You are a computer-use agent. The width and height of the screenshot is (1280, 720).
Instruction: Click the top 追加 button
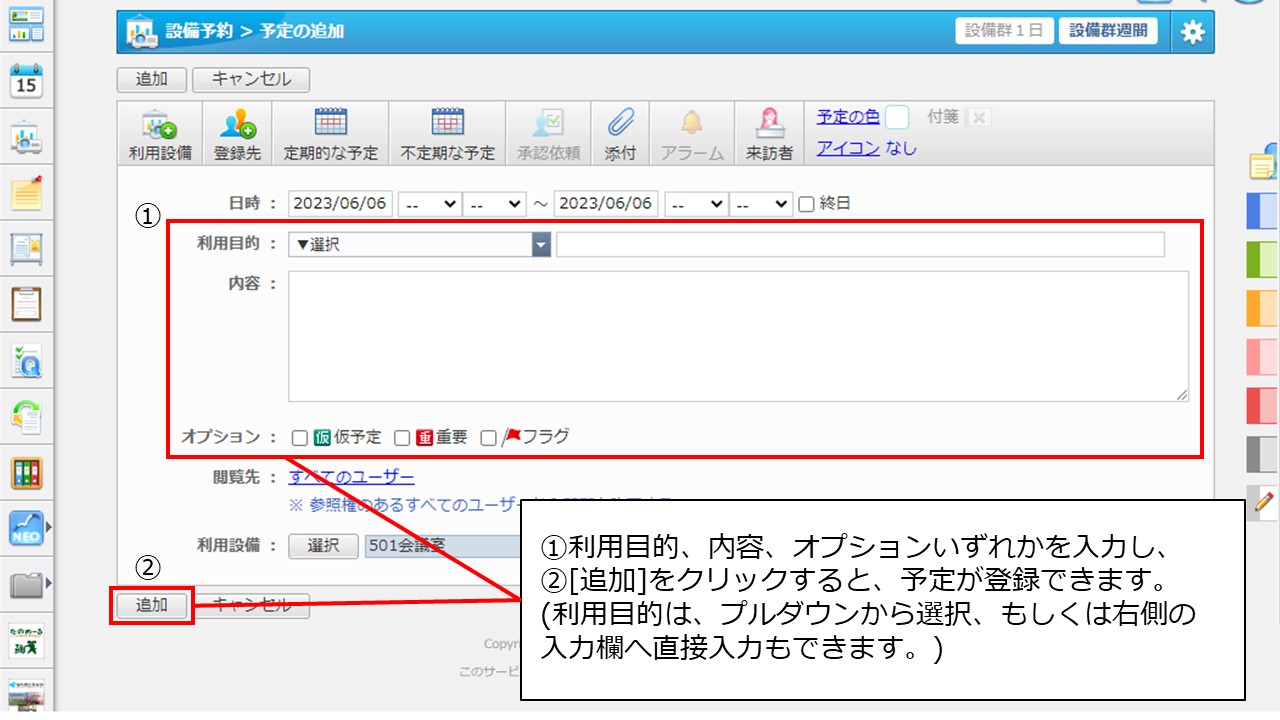pos(151,80)
